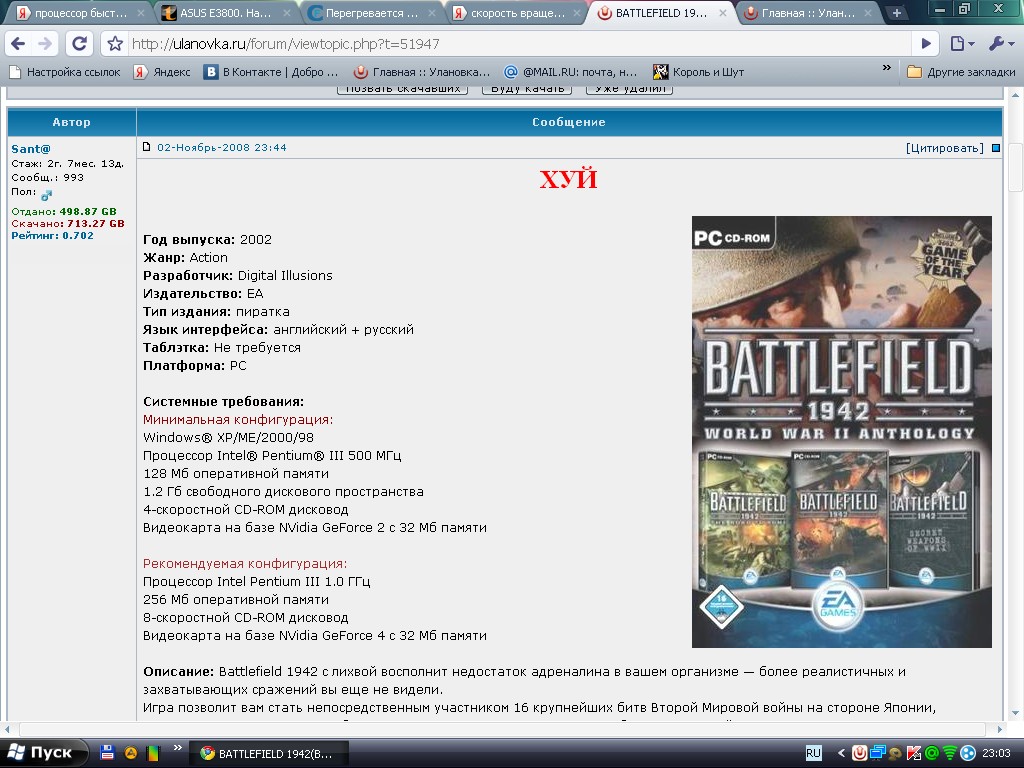Screen dimensions: 1024x768
Task: Click the floppy disk quick launch icon
Action: tap(108, 753)
